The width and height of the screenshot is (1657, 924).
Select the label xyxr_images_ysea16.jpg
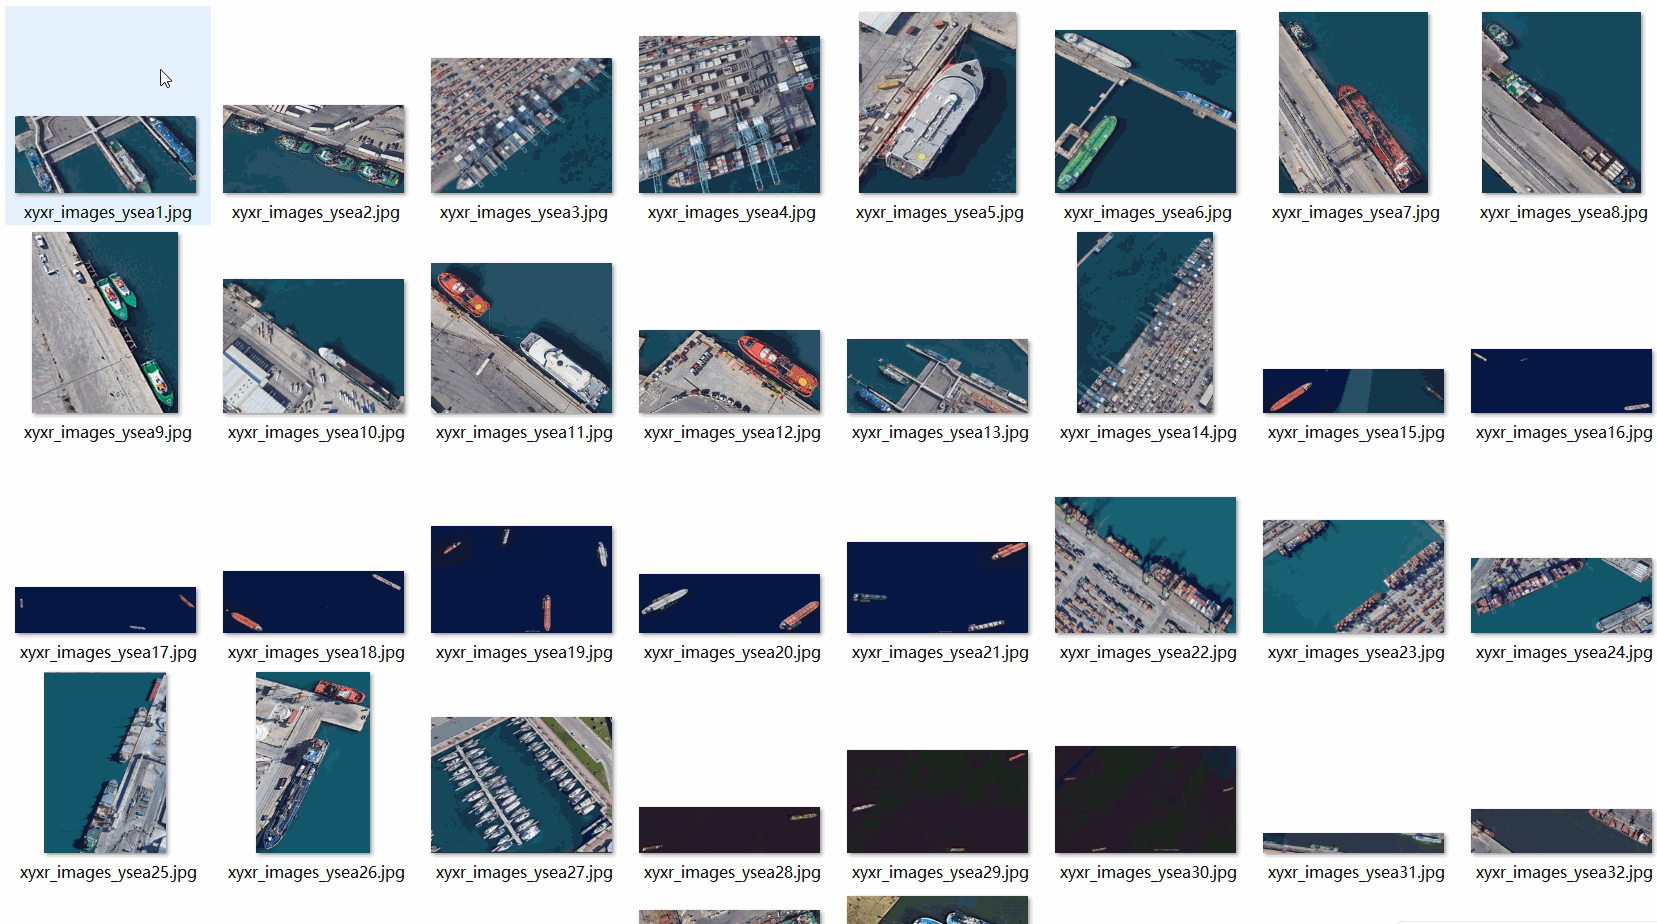pyautogui.click(x=1564, y=433)
